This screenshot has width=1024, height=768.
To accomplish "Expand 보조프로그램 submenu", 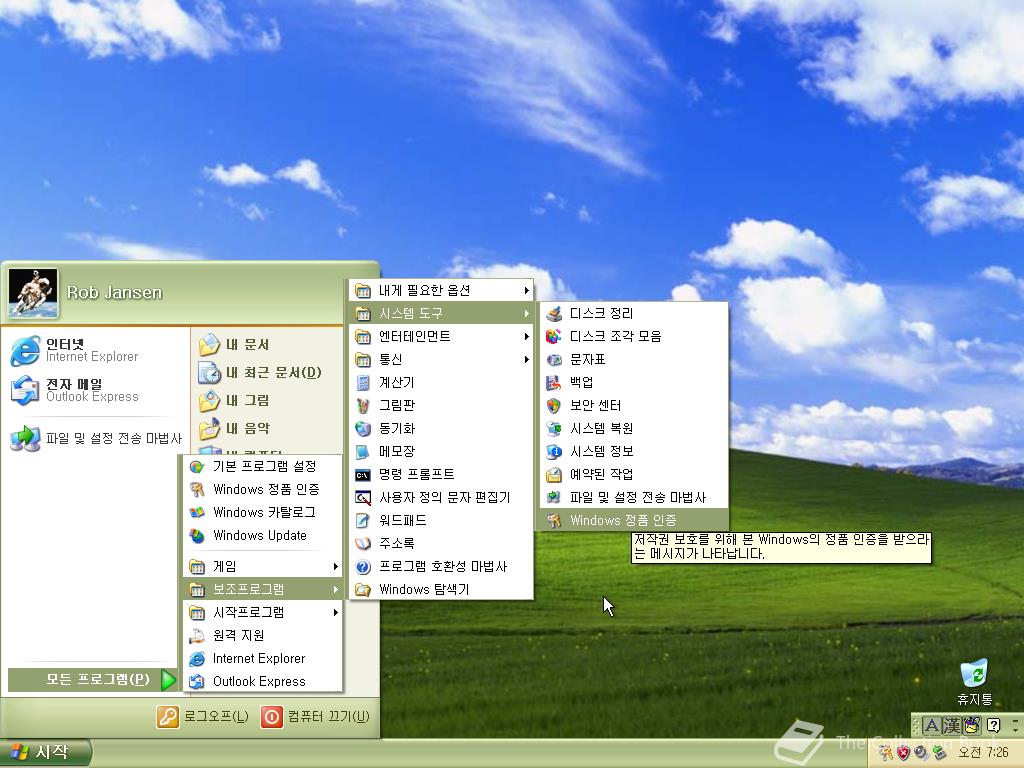I will pos(263,589).
